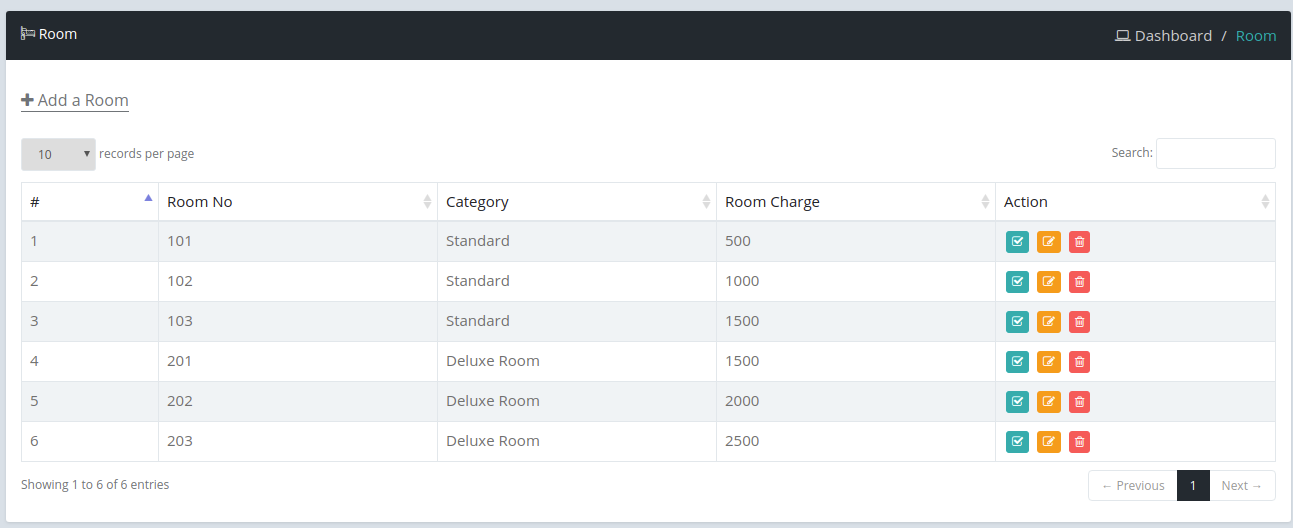Click the green check icon for room 201
Viewport: 1293px width, 528px height.
click(1017, 362)
